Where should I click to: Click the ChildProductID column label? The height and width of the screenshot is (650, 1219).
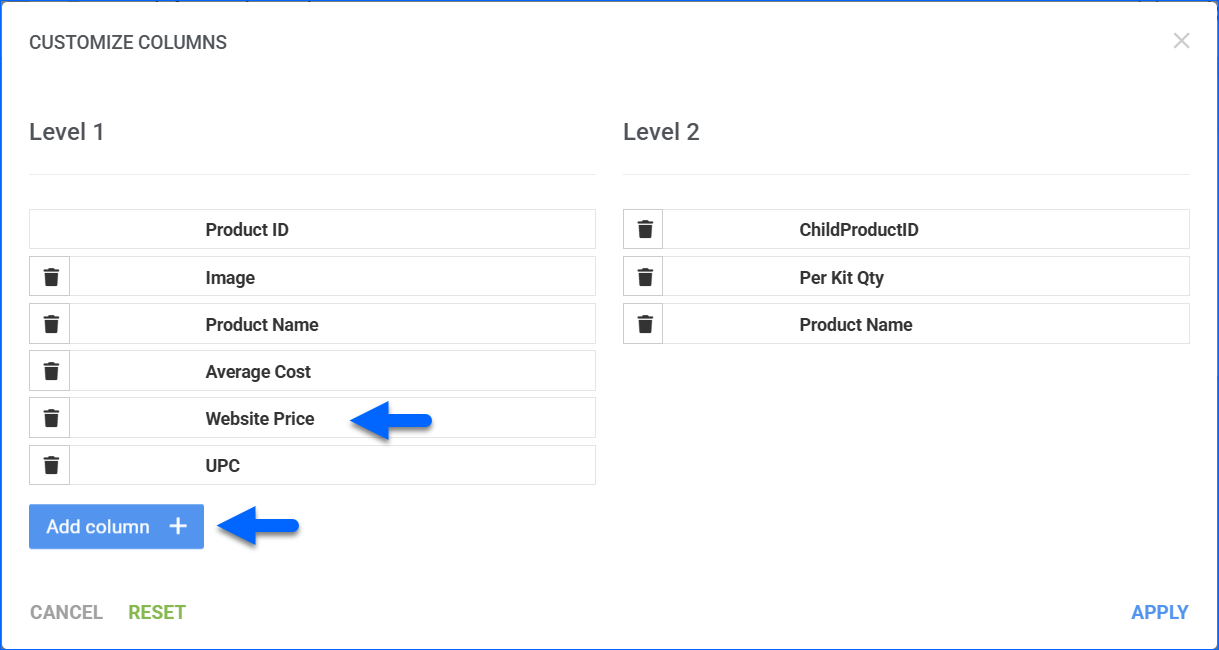[x=859, y=230]
